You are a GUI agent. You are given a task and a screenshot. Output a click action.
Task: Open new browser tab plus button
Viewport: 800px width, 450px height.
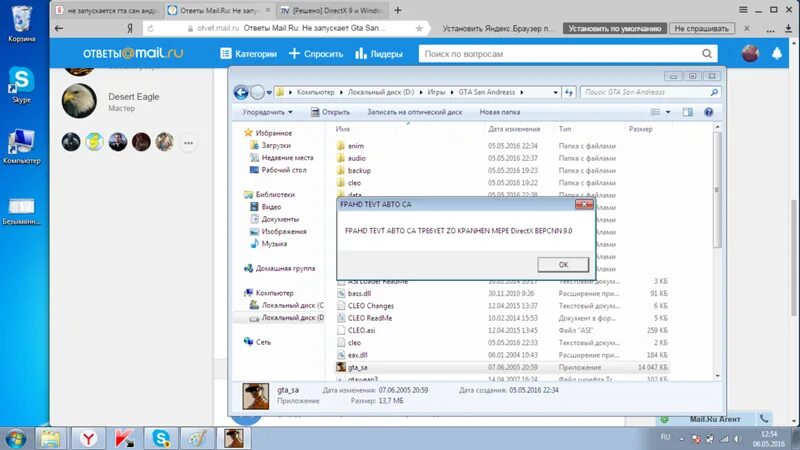pos(398,10)
